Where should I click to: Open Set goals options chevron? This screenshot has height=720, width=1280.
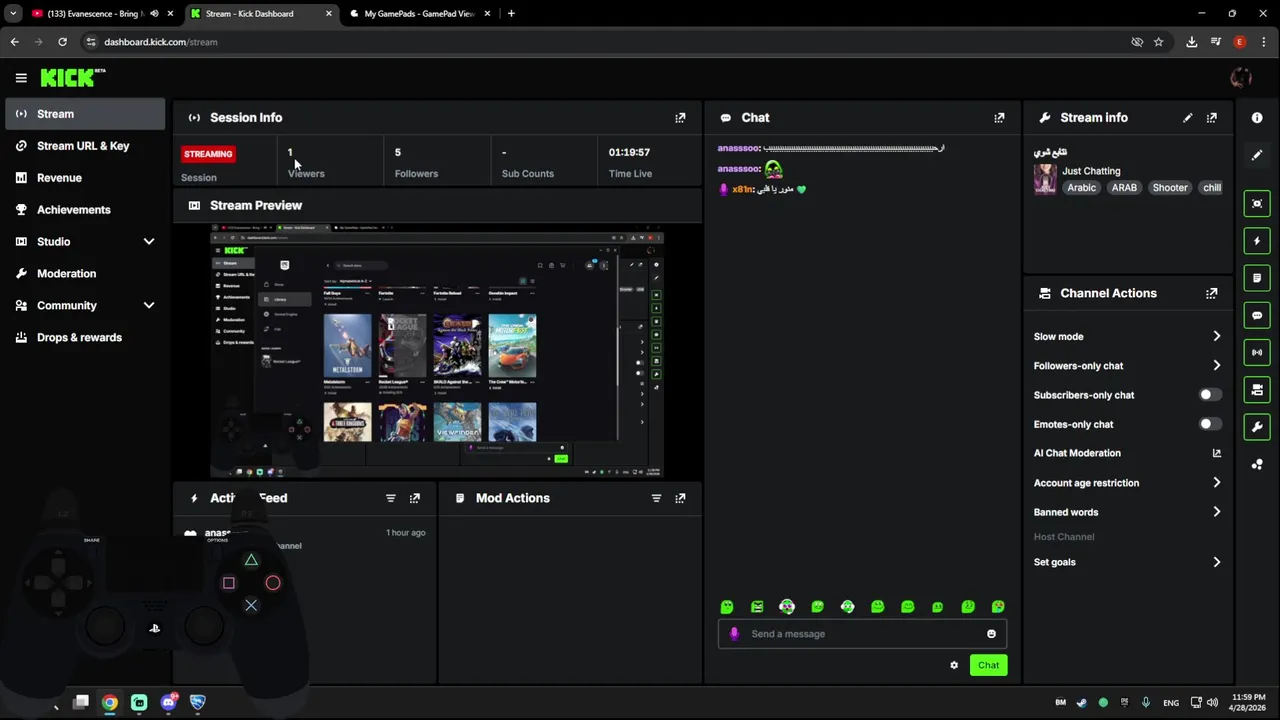(1217, 563)
